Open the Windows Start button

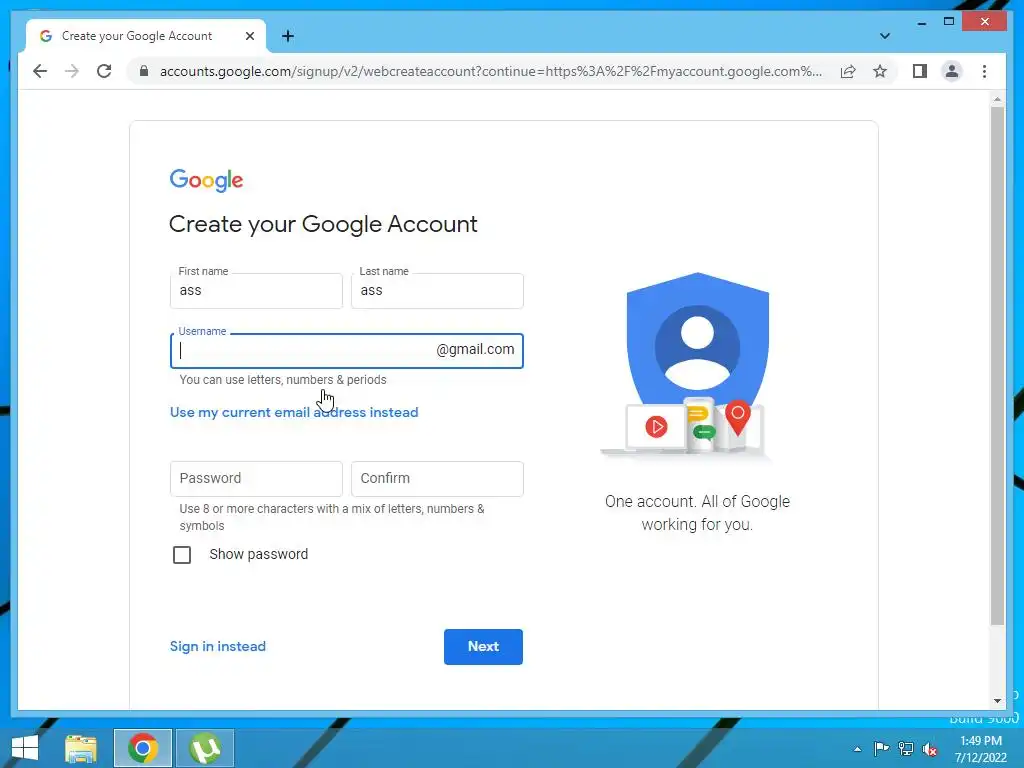(x=25, y=748)
